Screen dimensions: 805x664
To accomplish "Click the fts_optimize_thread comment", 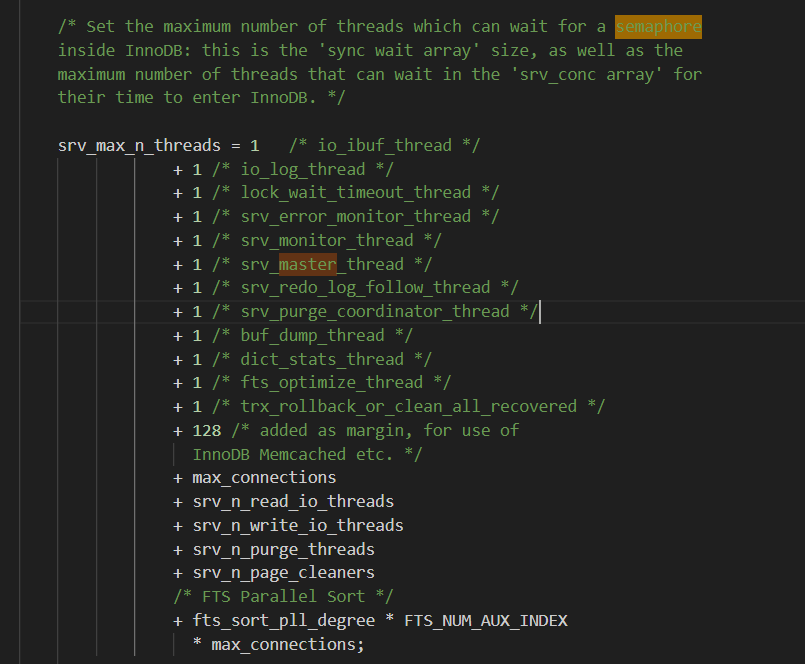I will (331, 383).
